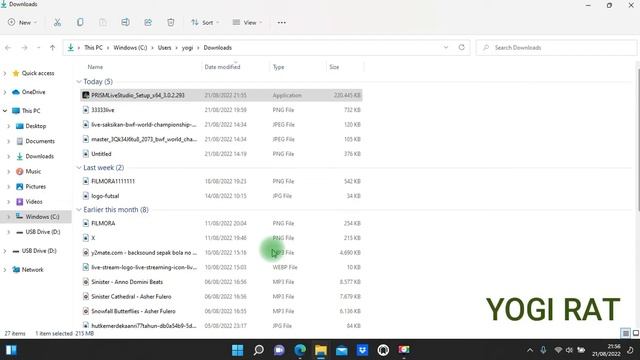
Task: Expand OneDrive in navigation pane
Action: [x=5, y=92]
